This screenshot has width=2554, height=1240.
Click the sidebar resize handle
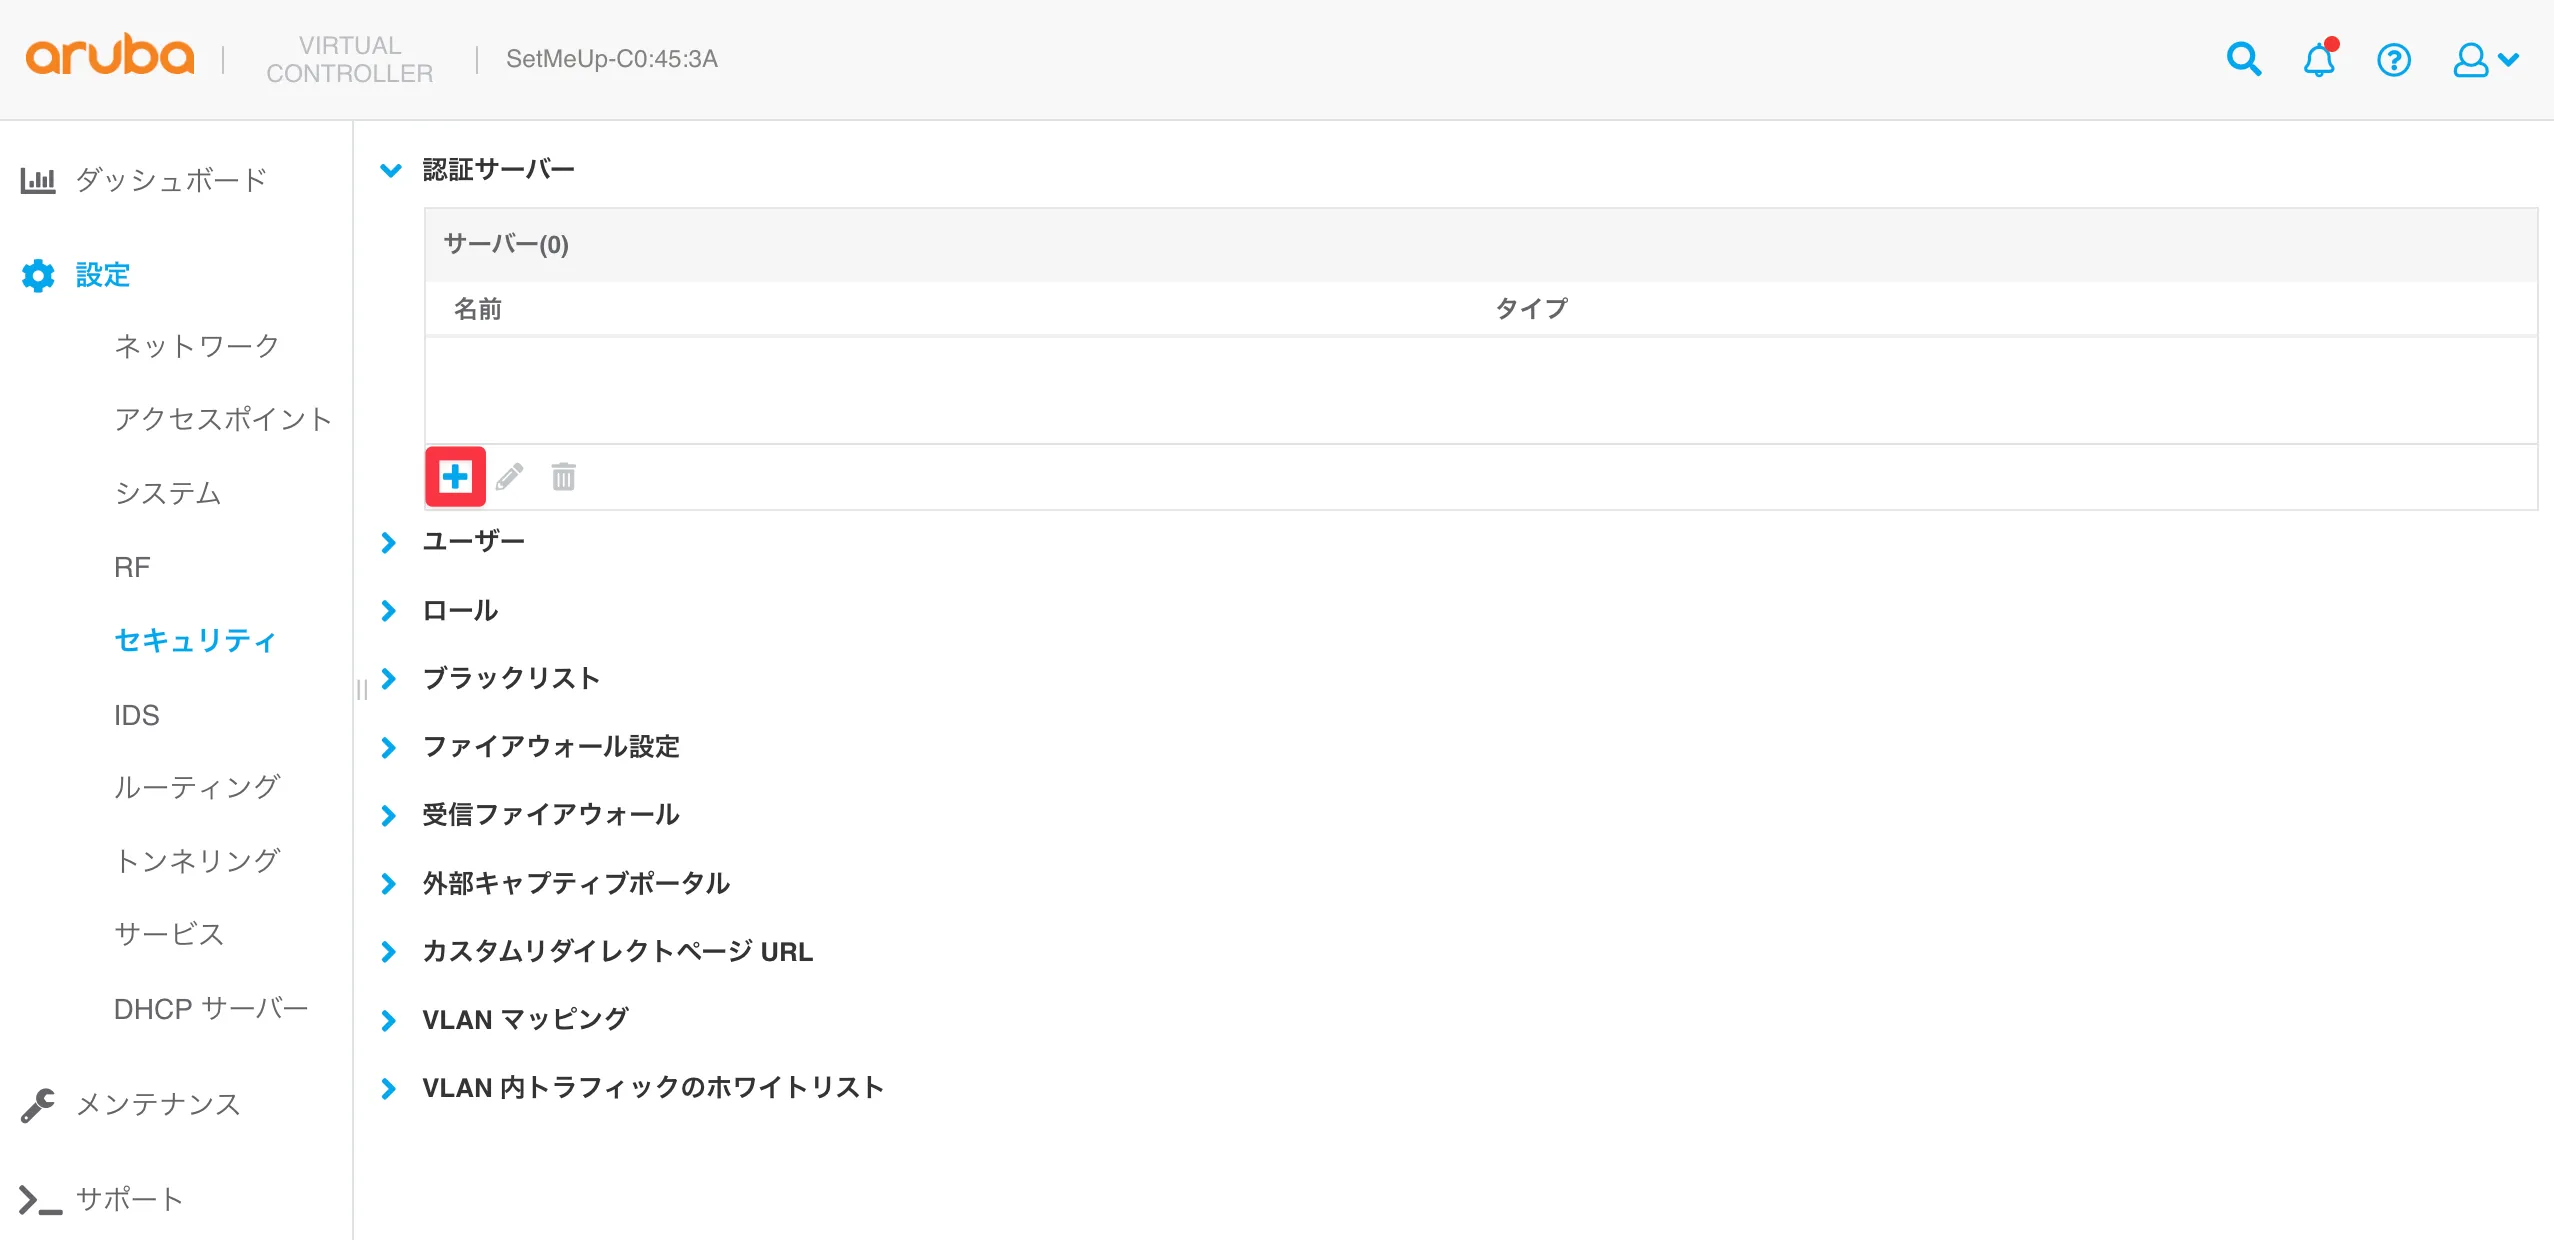(x=362, y=689)
